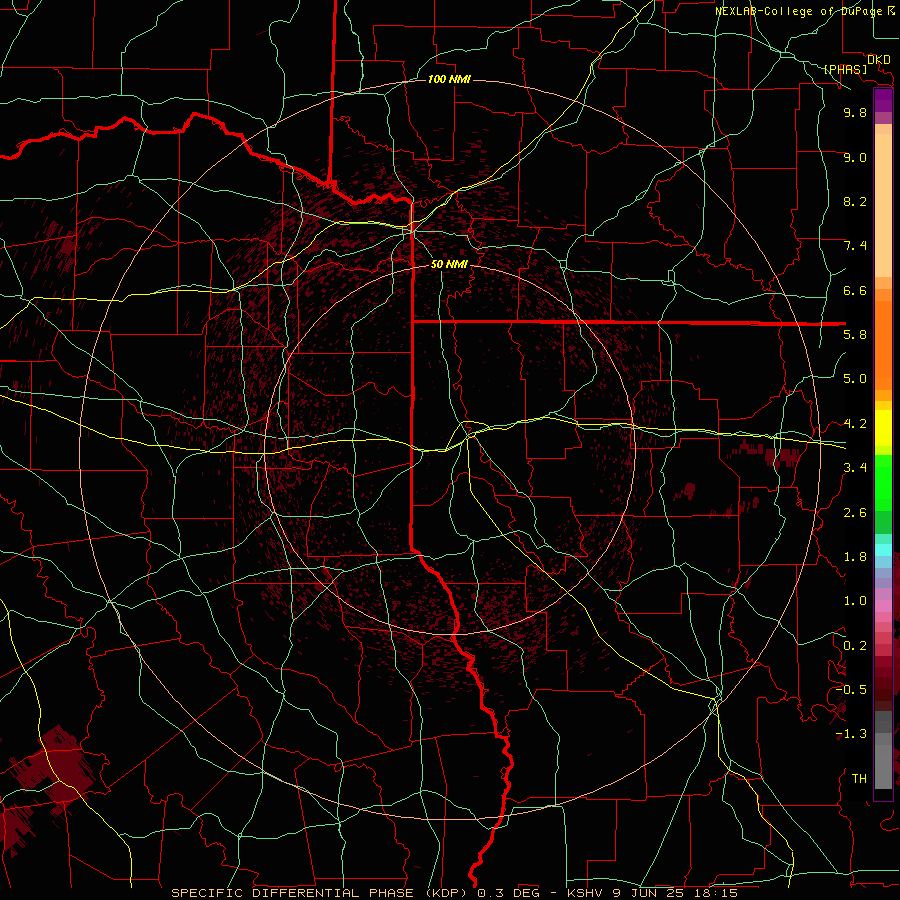
Task: Click the orange color scale segment
Action: (x=883, y=346)
